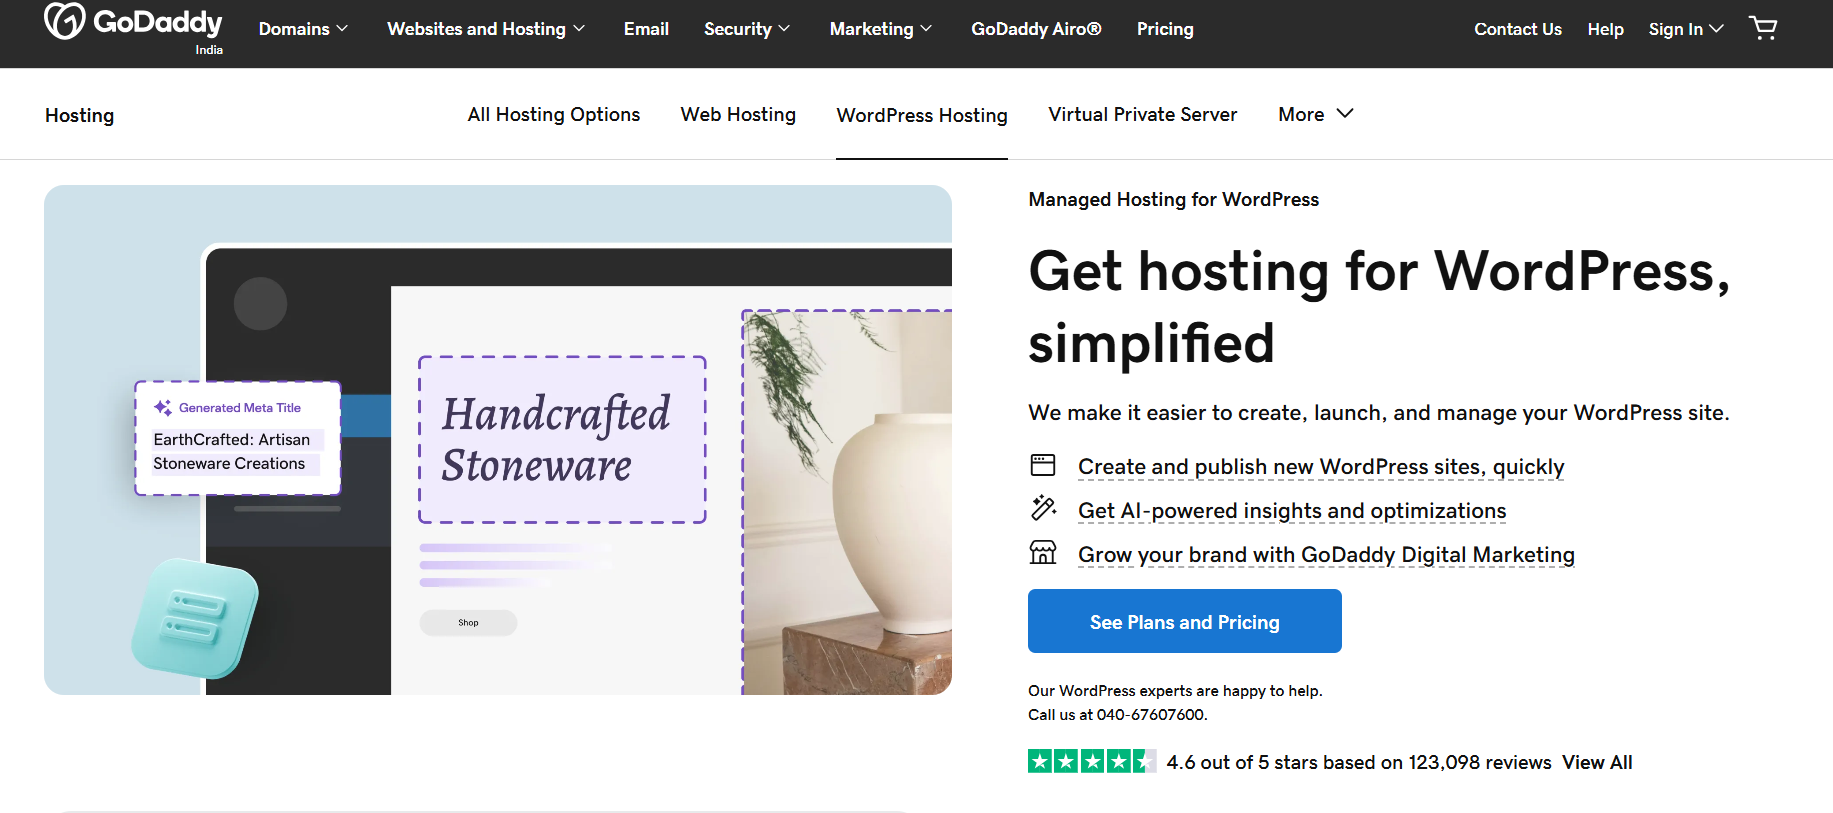Click Get AI-powered insights and optimizations link
The image size is (1833, 813).
[x=1292, y=511]
